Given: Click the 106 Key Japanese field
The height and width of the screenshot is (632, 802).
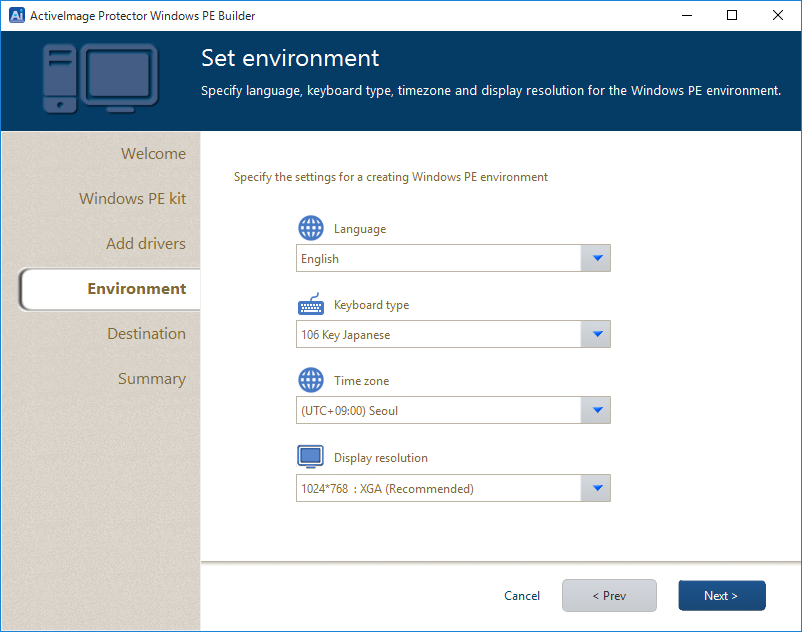Looking at the screenshot, I should coord(439,334).
